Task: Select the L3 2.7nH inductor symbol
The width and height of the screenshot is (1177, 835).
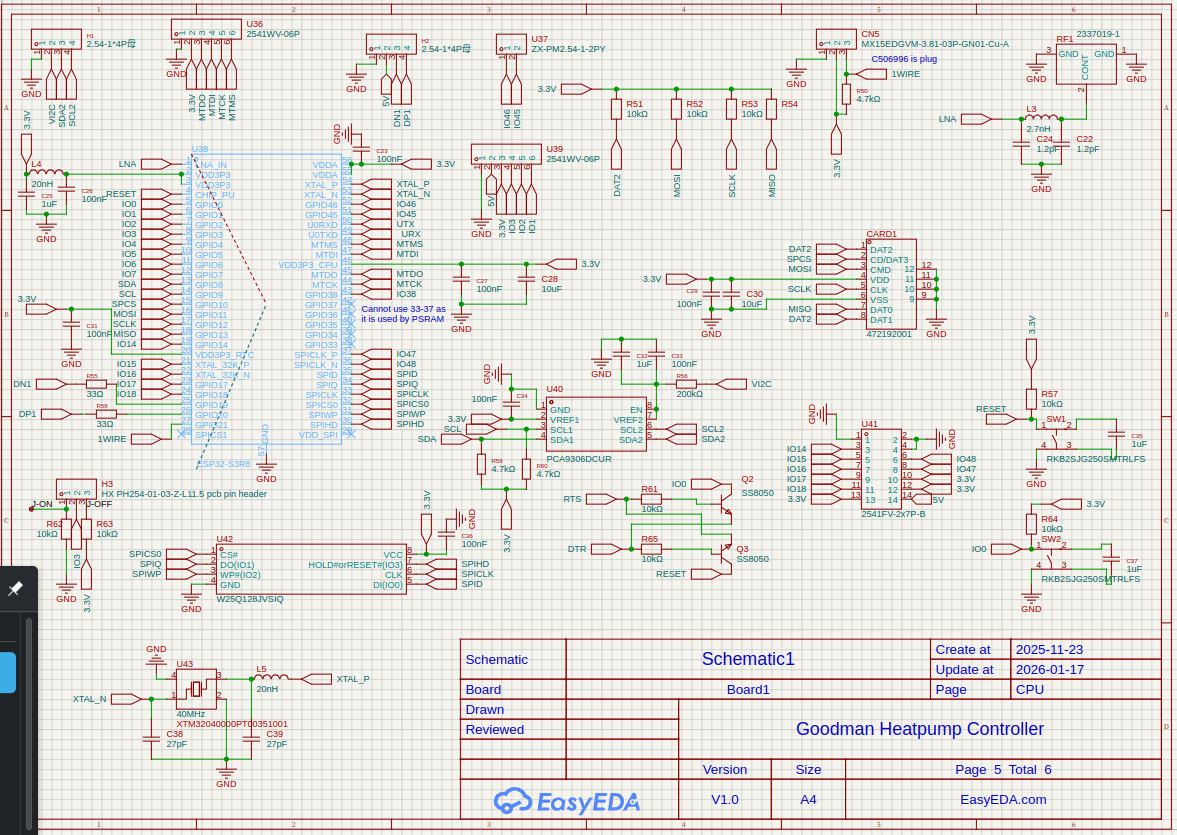Action: [1039, 119]
